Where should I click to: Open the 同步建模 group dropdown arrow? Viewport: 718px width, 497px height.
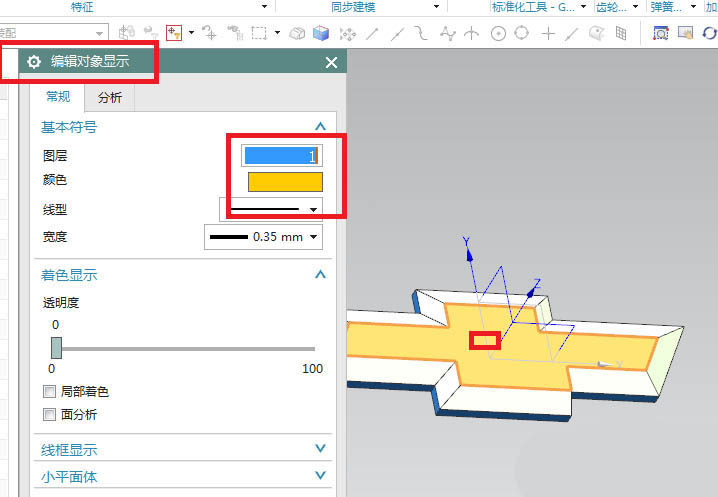pyautogui.click(x=436, y=6)
